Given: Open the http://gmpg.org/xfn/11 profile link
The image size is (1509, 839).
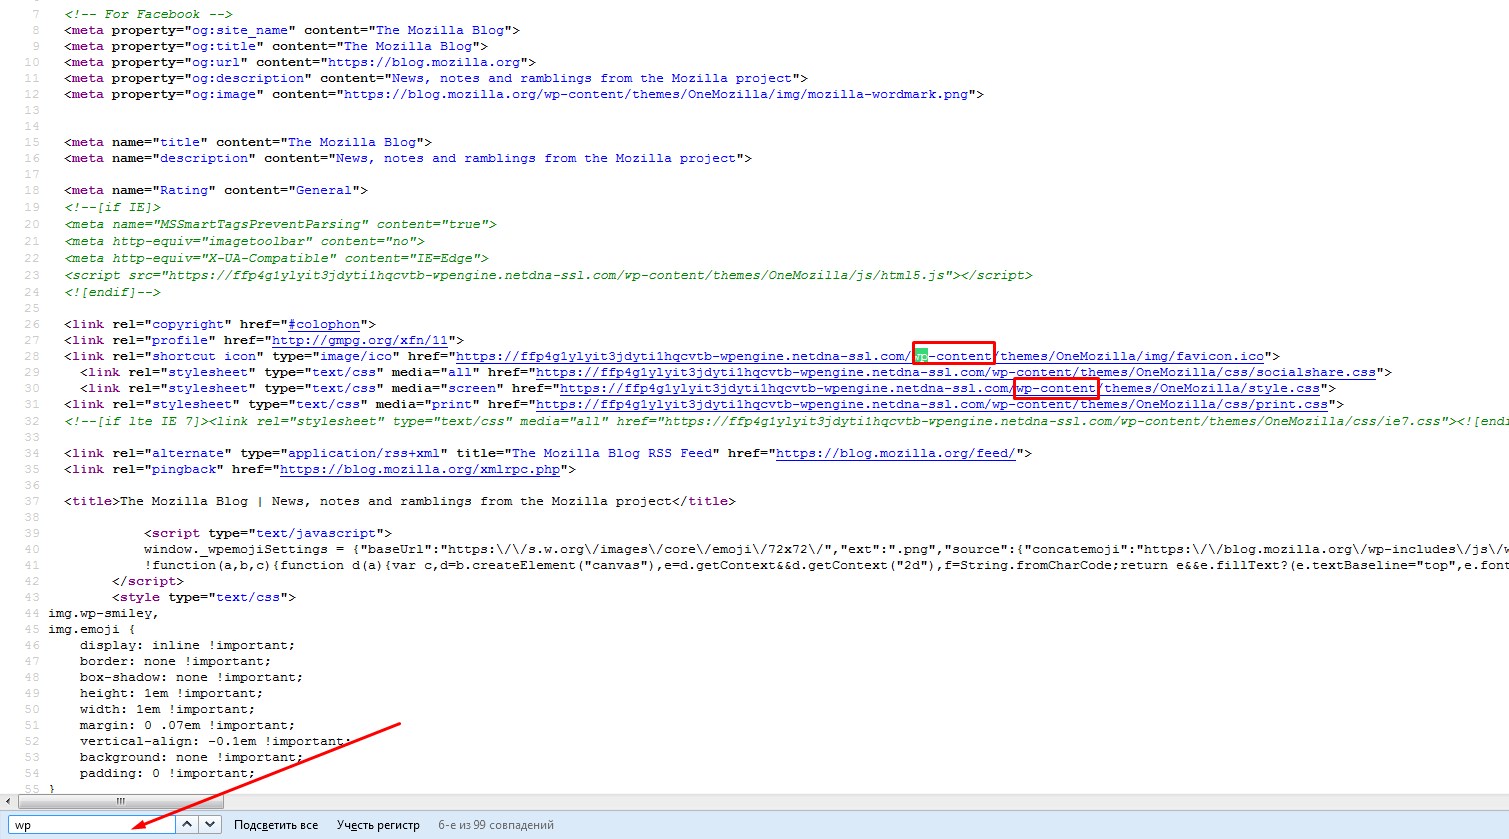Looking at the screenshot, I should (x=360, y=340).
